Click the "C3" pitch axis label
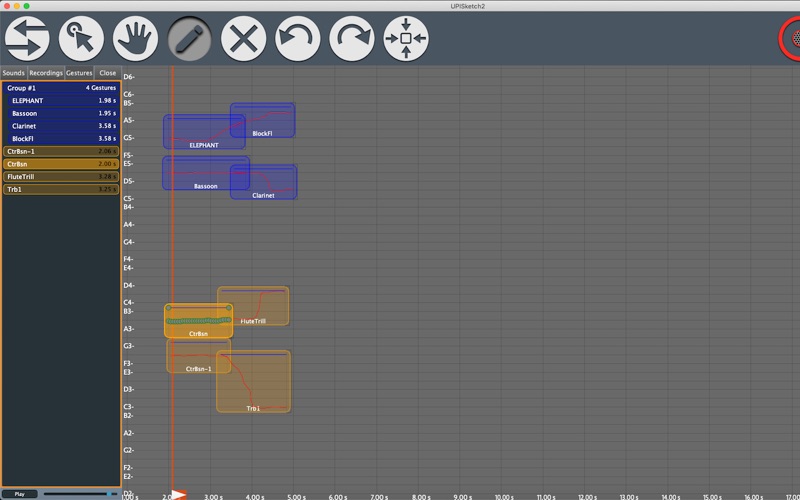The height and width of the screenshot is (500, 800). pos(129,407)
